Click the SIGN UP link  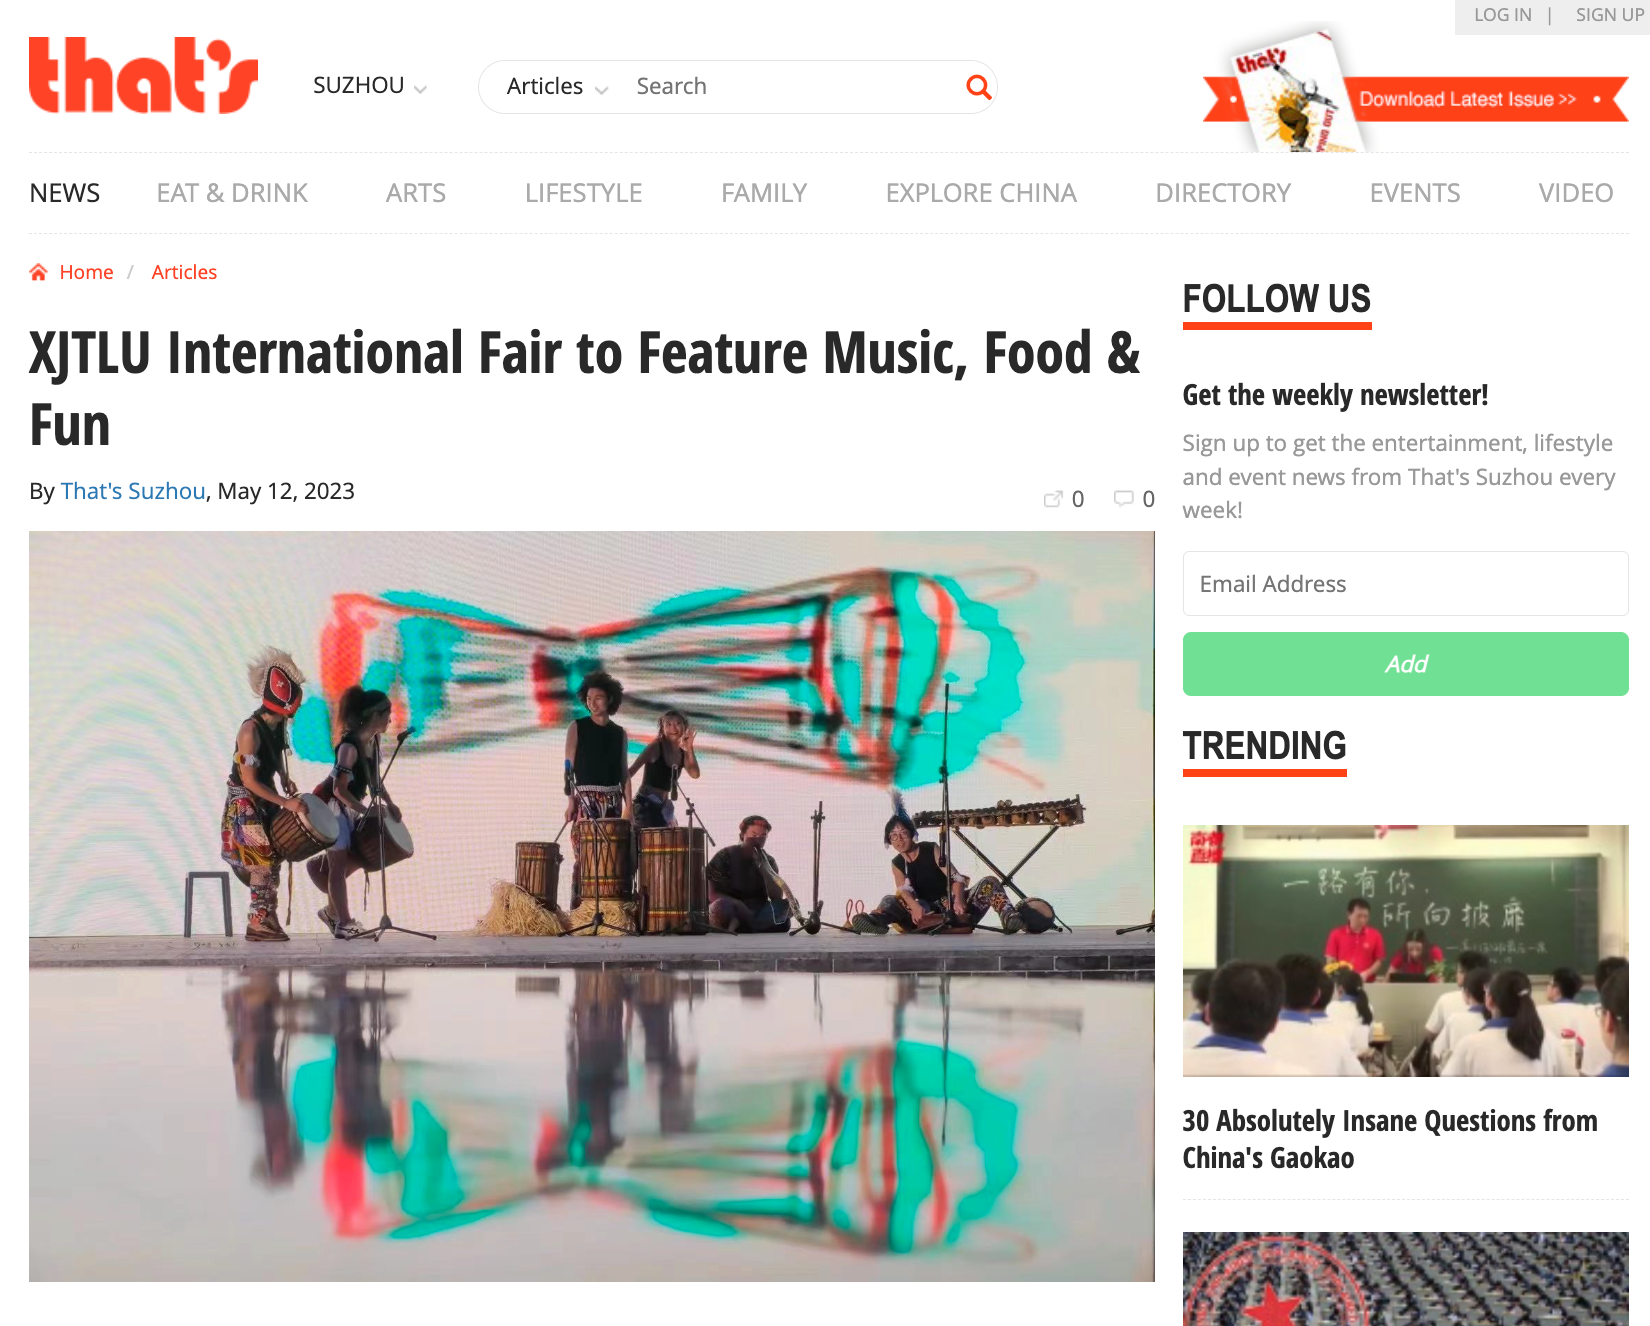point(1609,15)
